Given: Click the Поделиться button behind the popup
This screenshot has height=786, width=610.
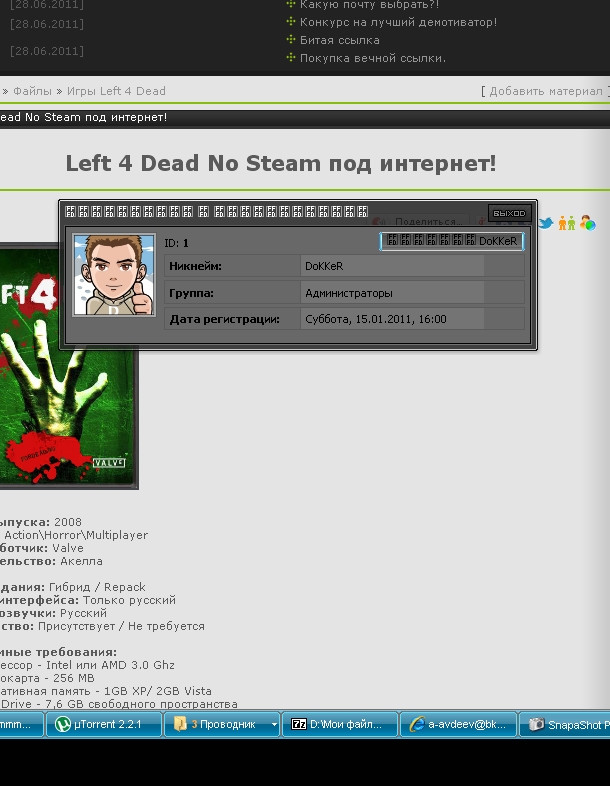Looking at the screenshot, I should (x=420, y=221).
